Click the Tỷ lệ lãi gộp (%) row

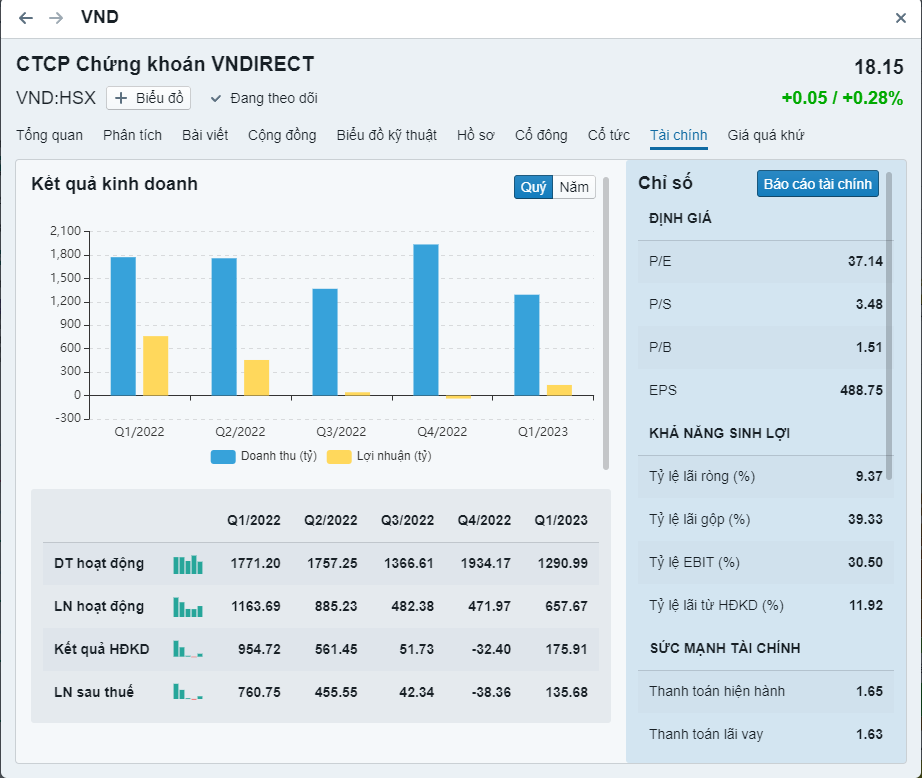pyautogui.click(x=766, y=519)
